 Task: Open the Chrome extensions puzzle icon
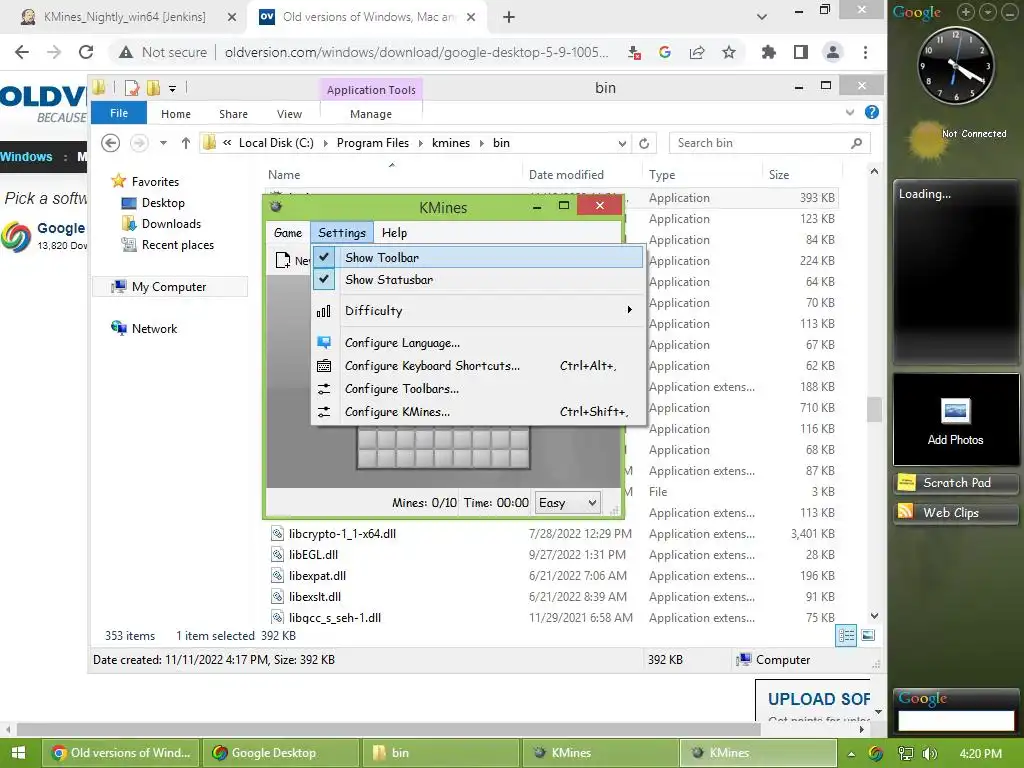click(769, 52)
